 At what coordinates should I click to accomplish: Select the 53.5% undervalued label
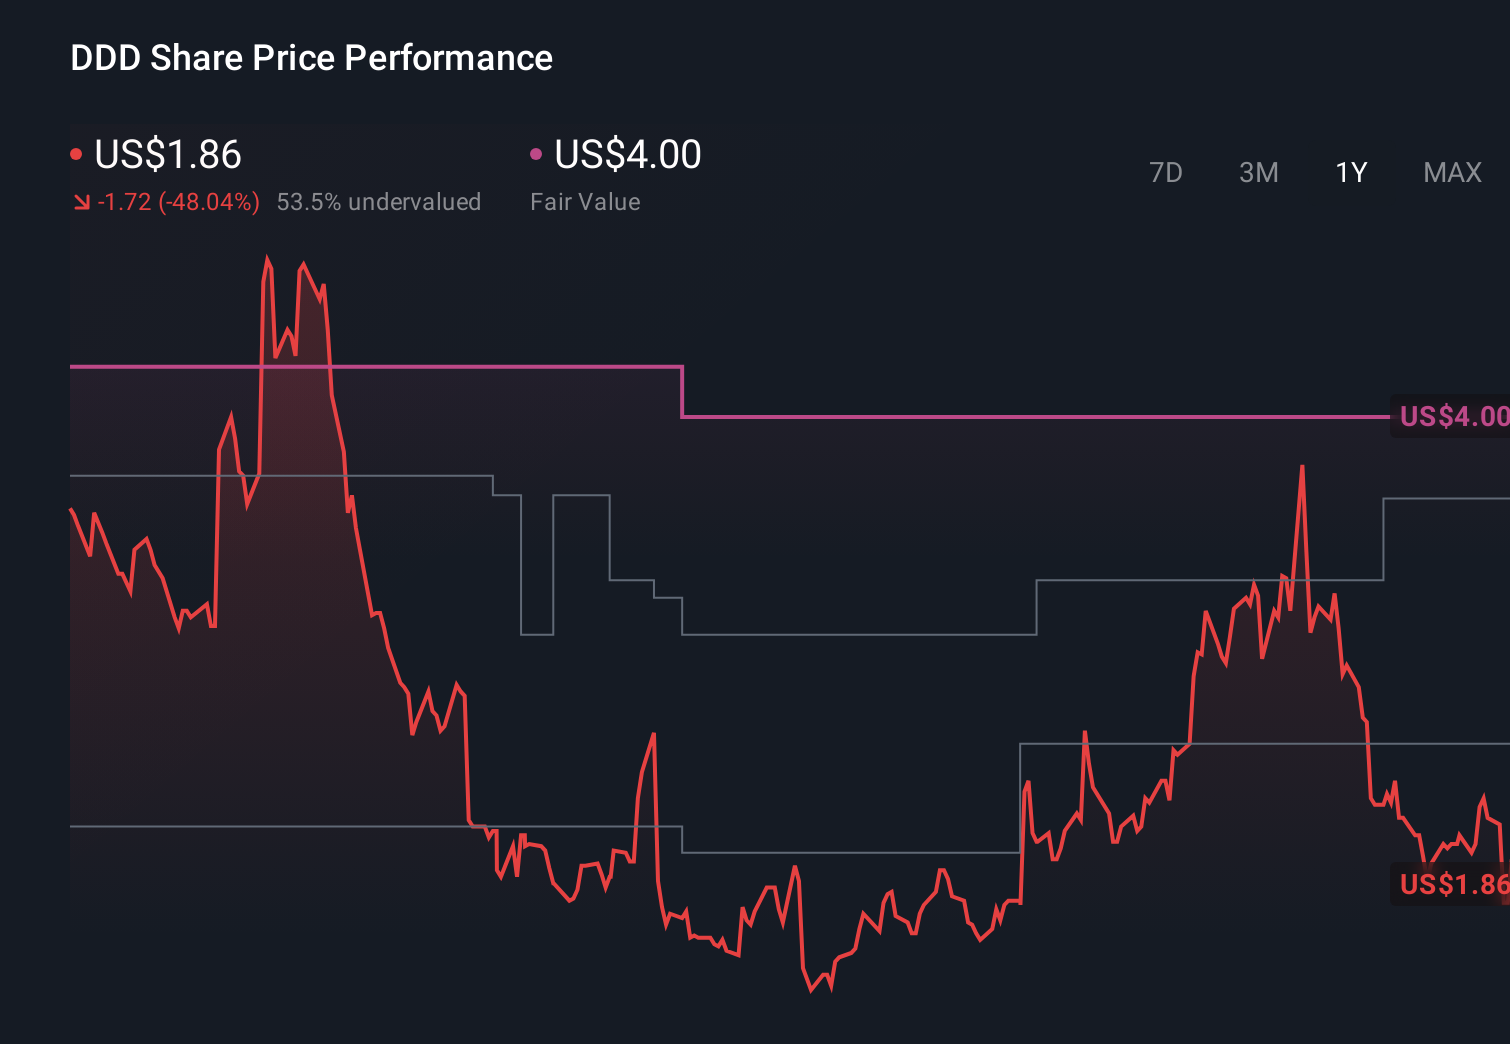(x=379, y=201)
